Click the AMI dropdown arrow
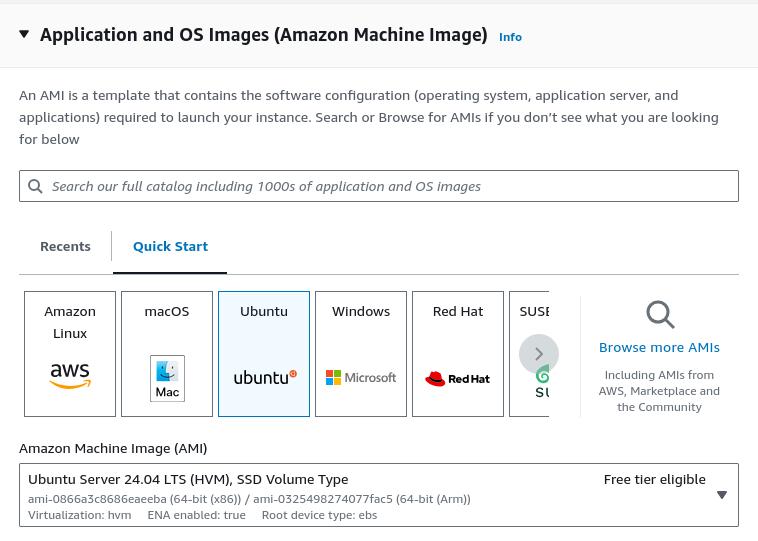The width and height of the screenshot is (758, 541). [x=722, y=495]
